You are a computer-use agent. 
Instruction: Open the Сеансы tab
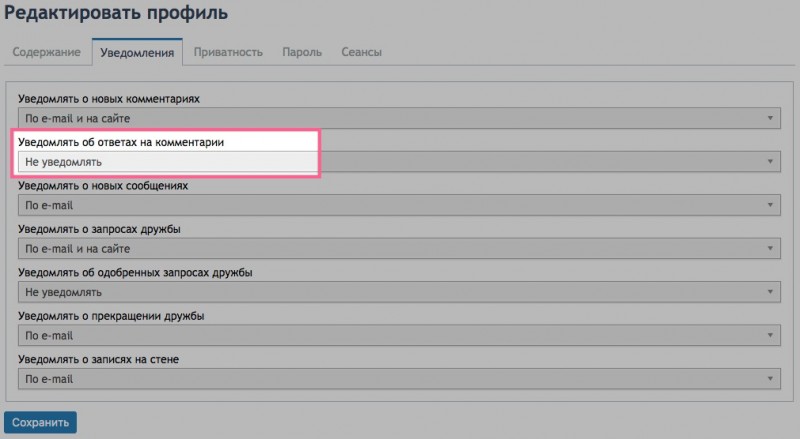pos(361,52)
